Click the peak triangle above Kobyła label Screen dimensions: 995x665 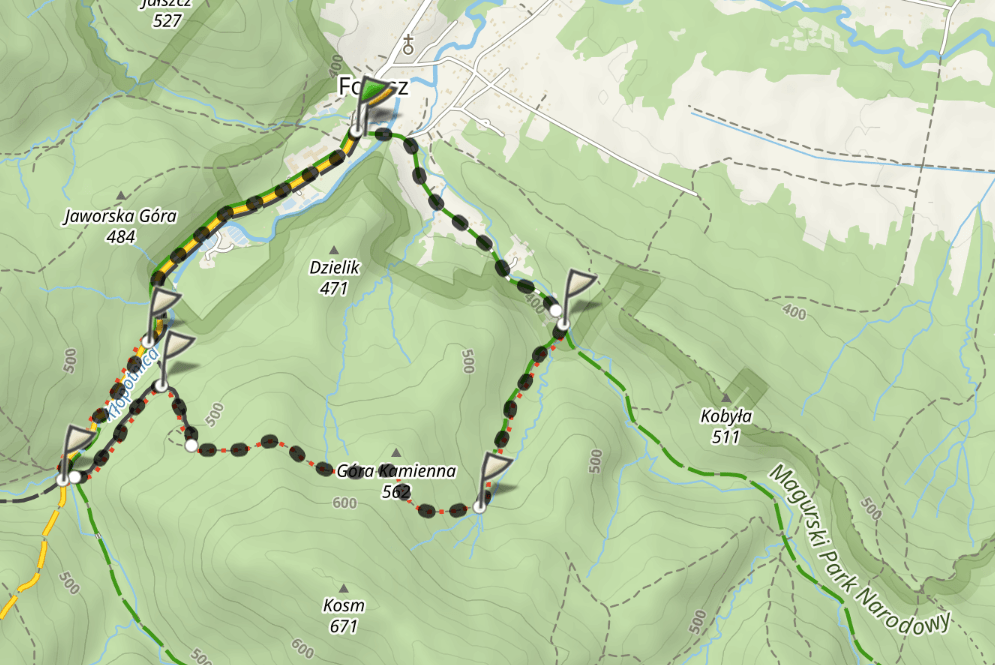coord(726,398)
